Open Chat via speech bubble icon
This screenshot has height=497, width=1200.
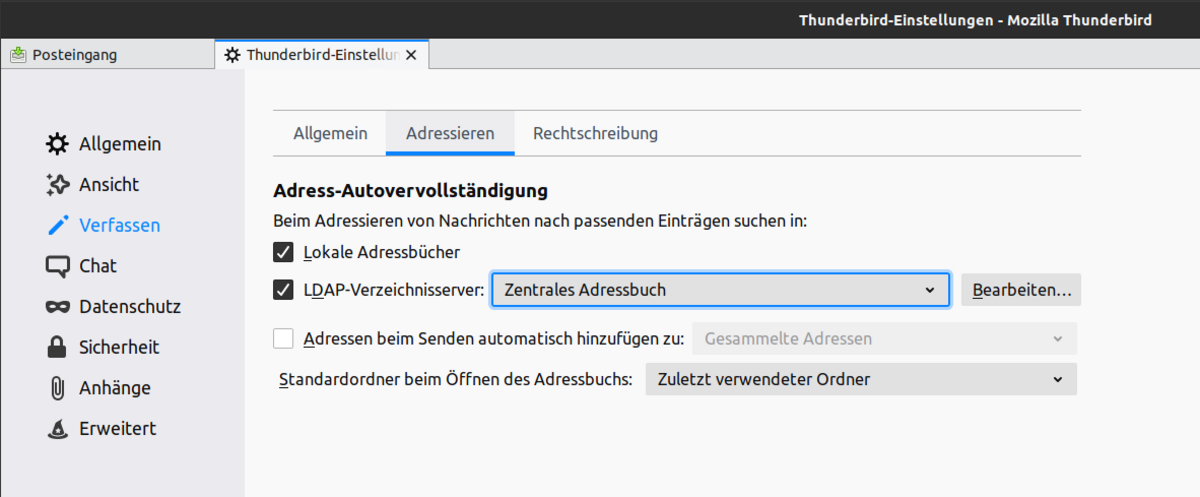pos(57,266)
